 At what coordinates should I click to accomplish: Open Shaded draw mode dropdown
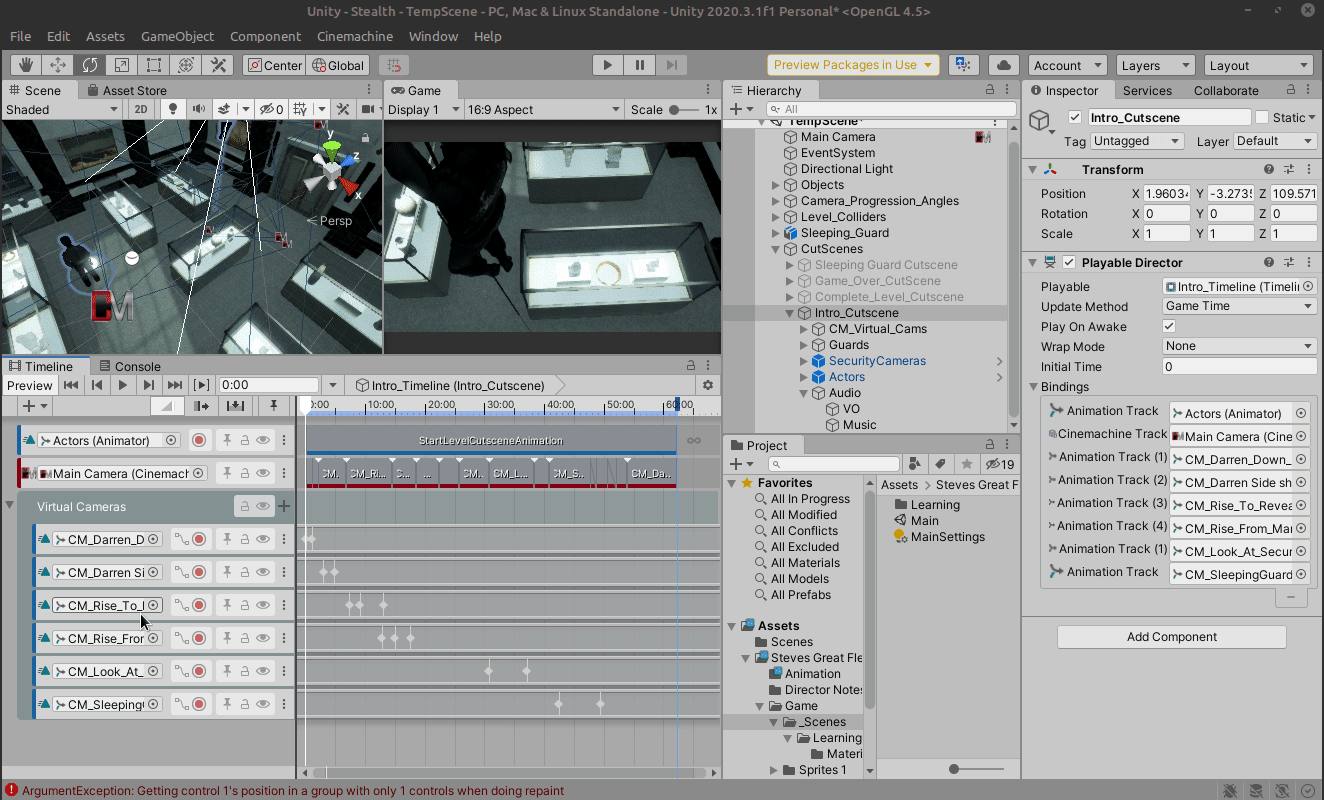click(x=62, y=109)
